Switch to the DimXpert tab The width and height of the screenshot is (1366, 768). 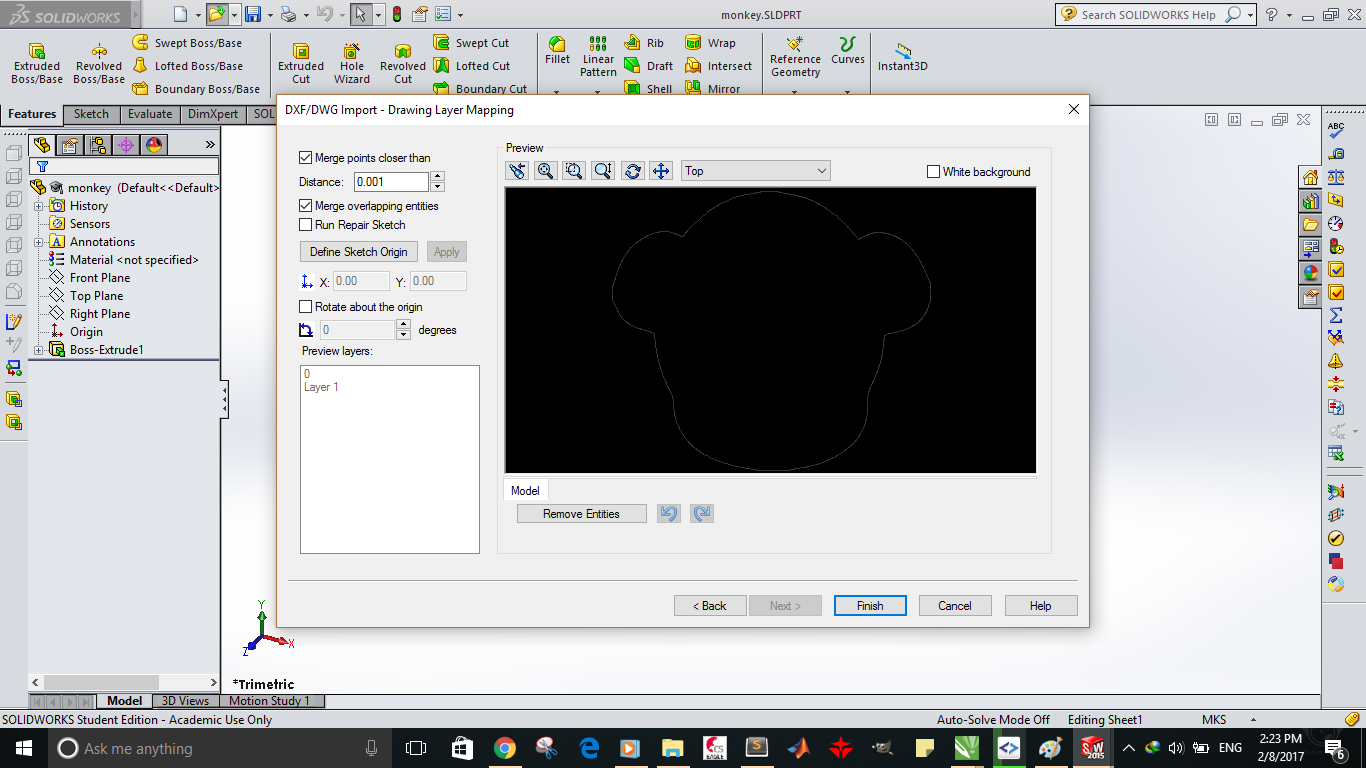[213, 114]
